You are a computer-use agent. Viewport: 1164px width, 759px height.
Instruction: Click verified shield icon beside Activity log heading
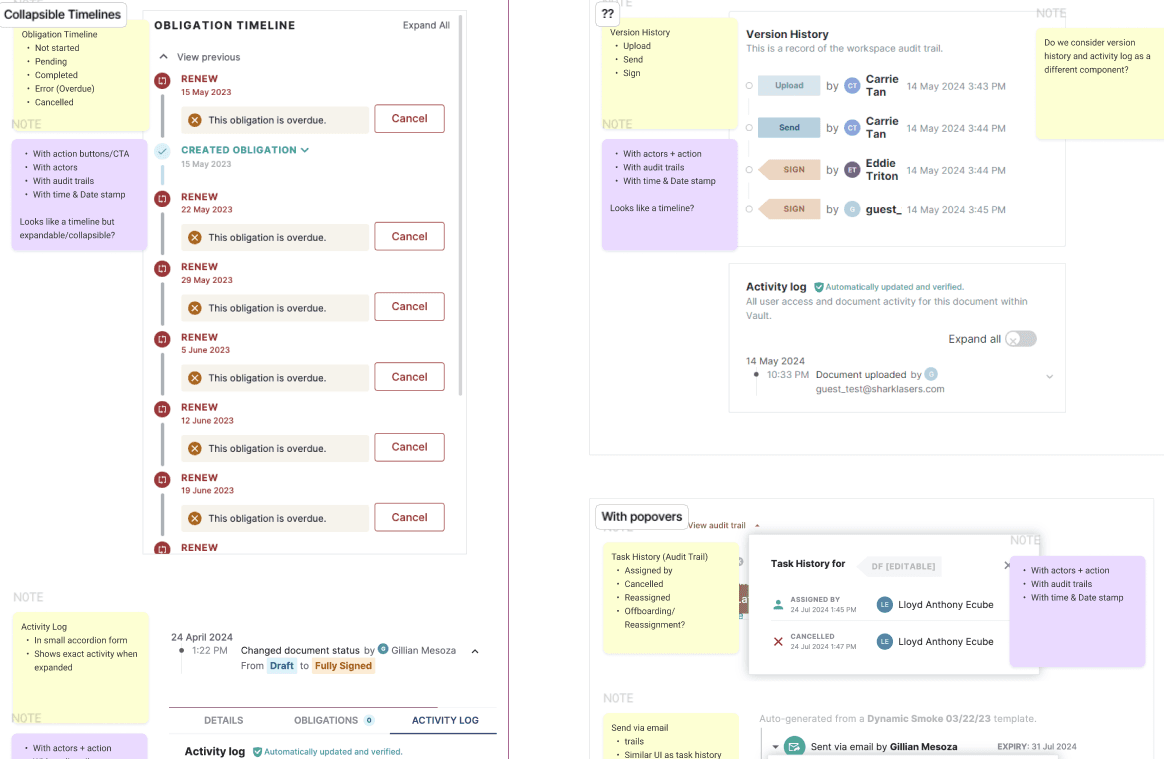pyautogui.click(x=819, y=287)
